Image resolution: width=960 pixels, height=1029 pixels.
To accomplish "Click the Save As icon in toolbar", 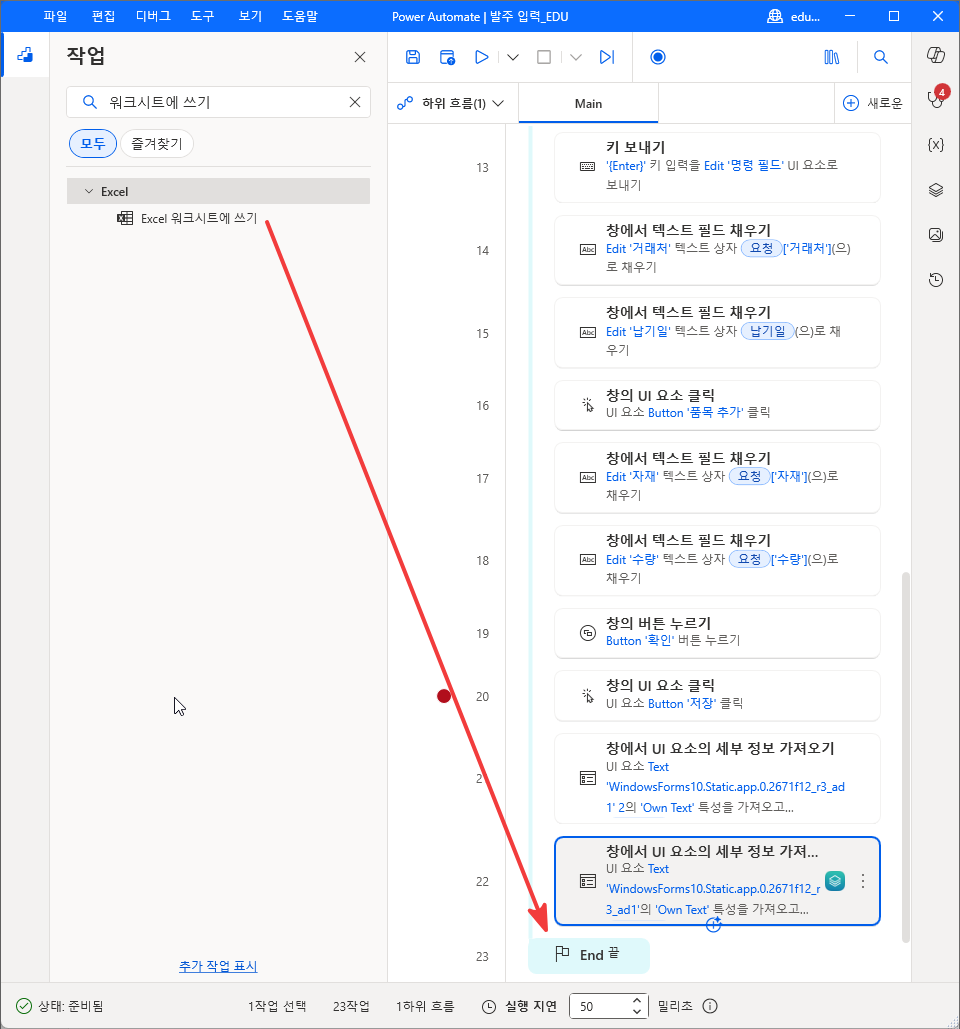I will click(x=447, y=57).
